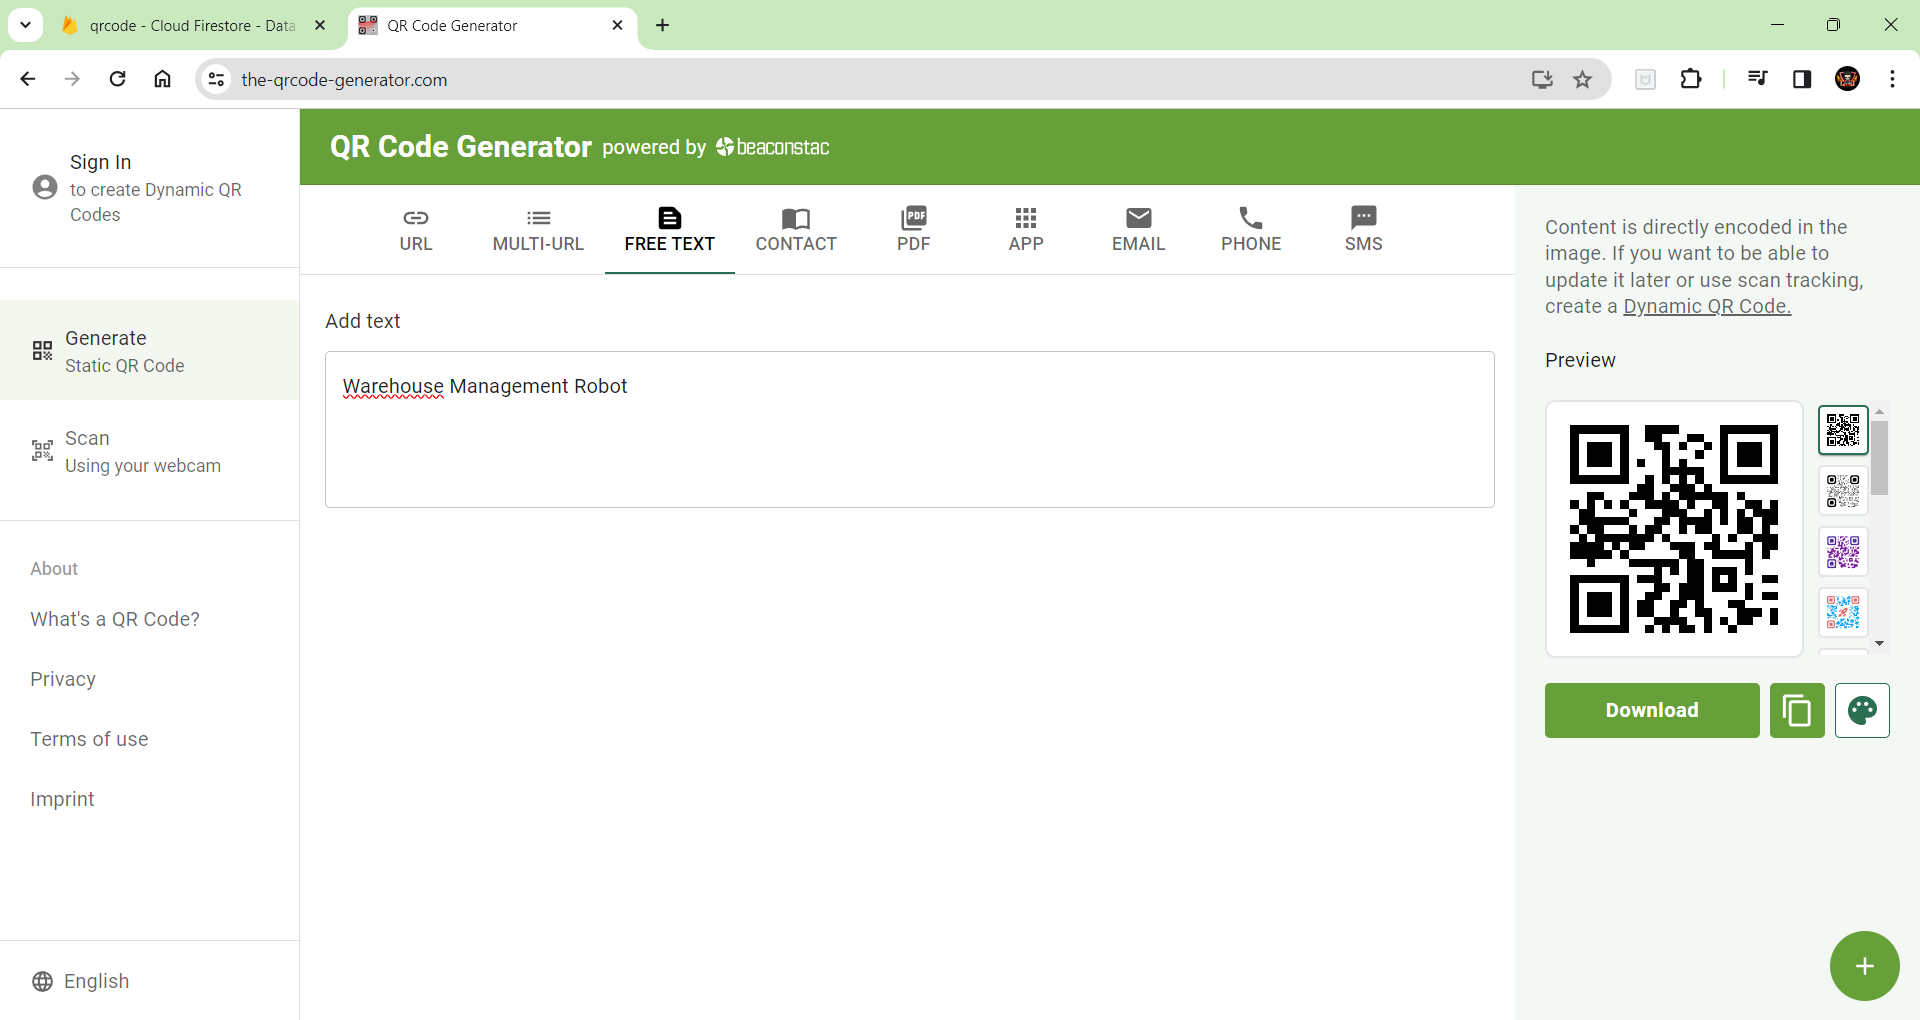Switch to qrcode Cloud Firestore tab
The image size is (1920, 1020).
(x=192, y=26)
